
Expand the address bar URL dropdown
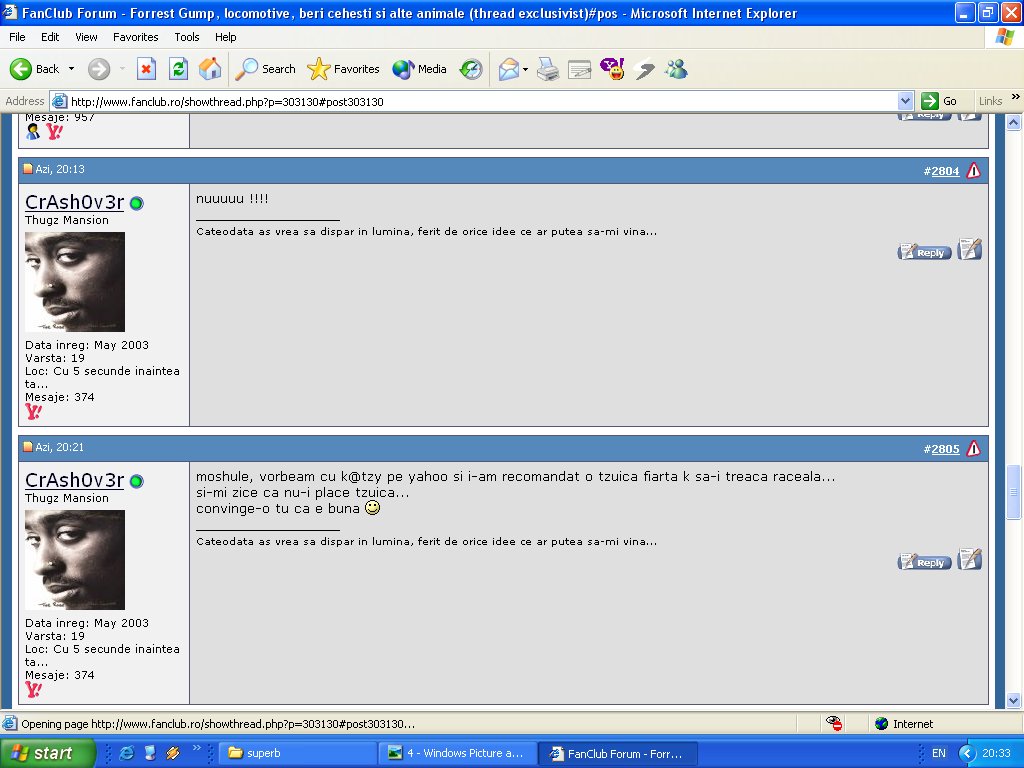[x=905, y=101]
